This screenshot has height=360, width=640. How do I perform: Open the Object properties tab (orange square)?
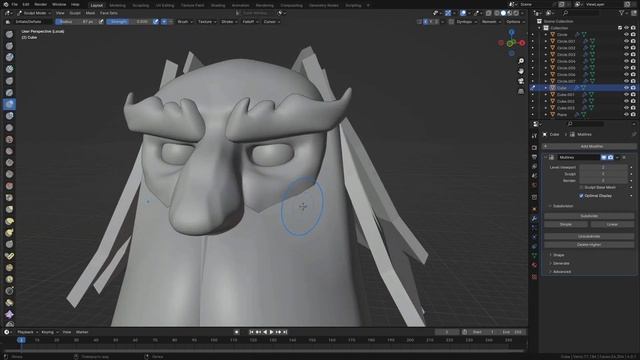(534, 209)
